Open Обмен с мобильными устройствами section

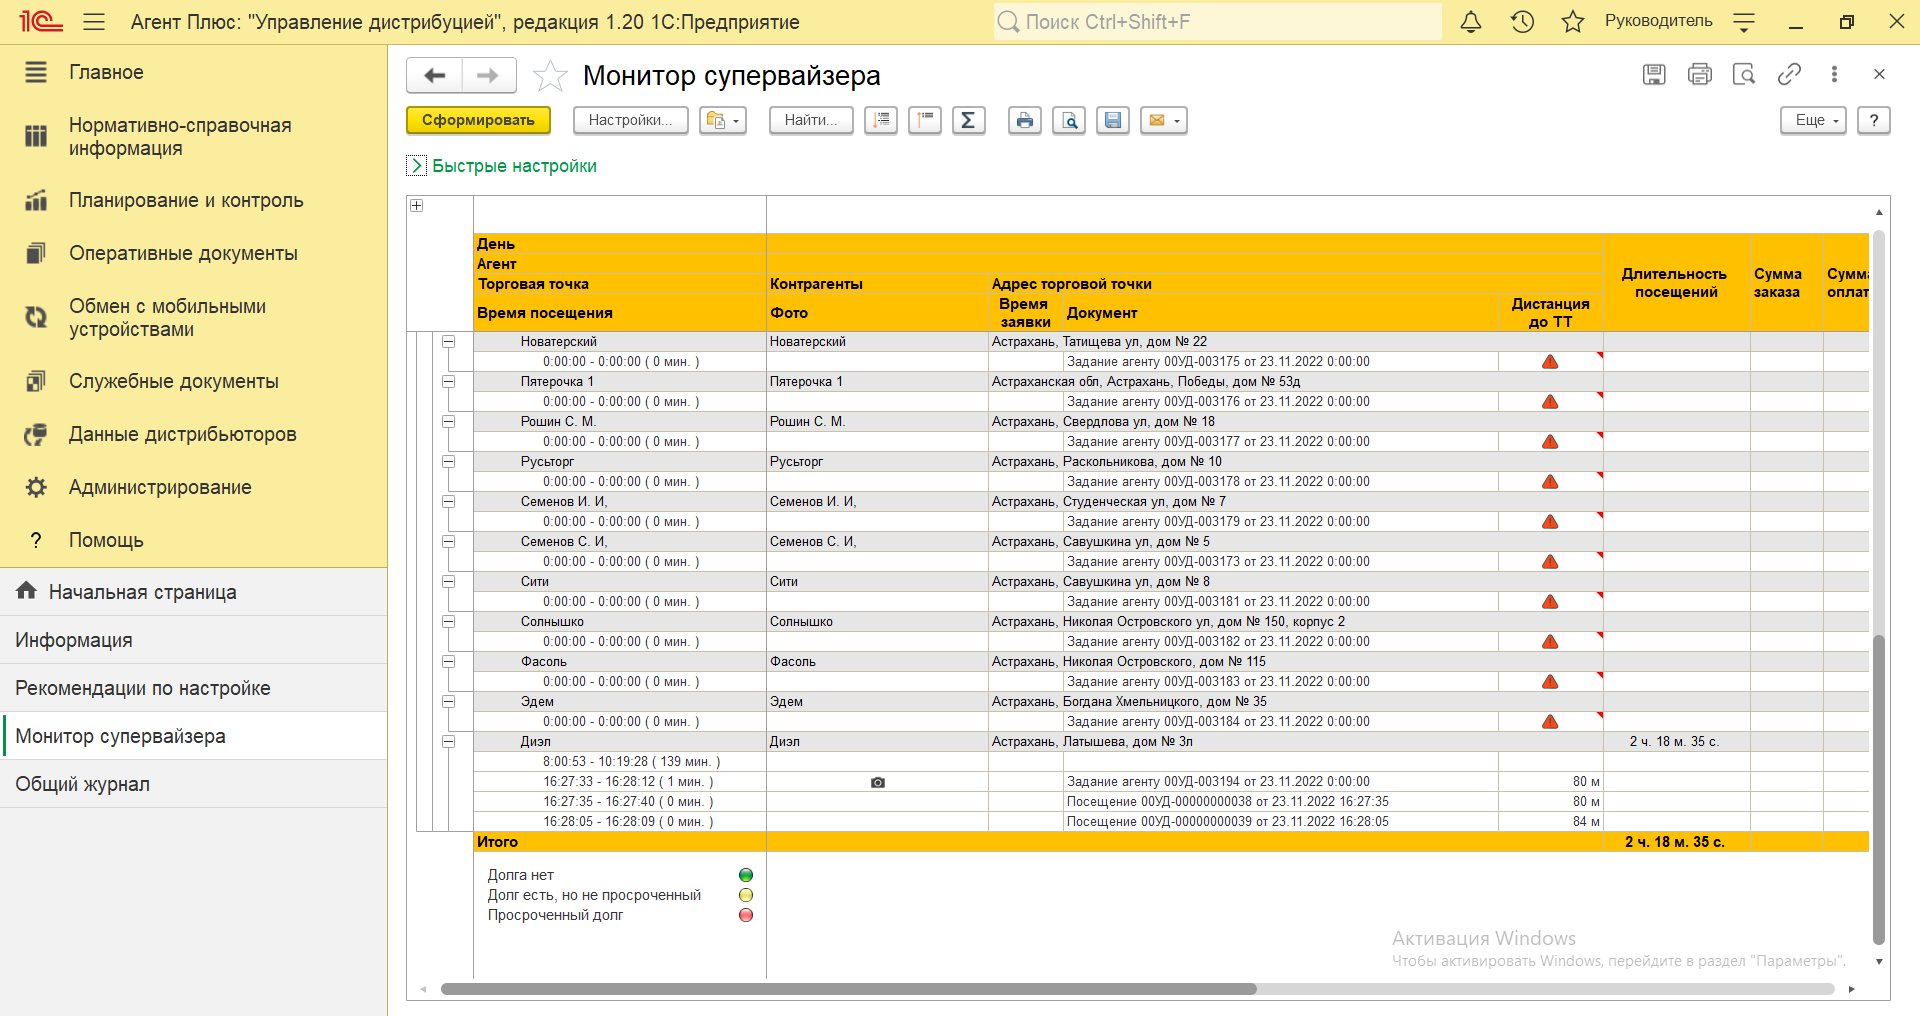(193, 318)
